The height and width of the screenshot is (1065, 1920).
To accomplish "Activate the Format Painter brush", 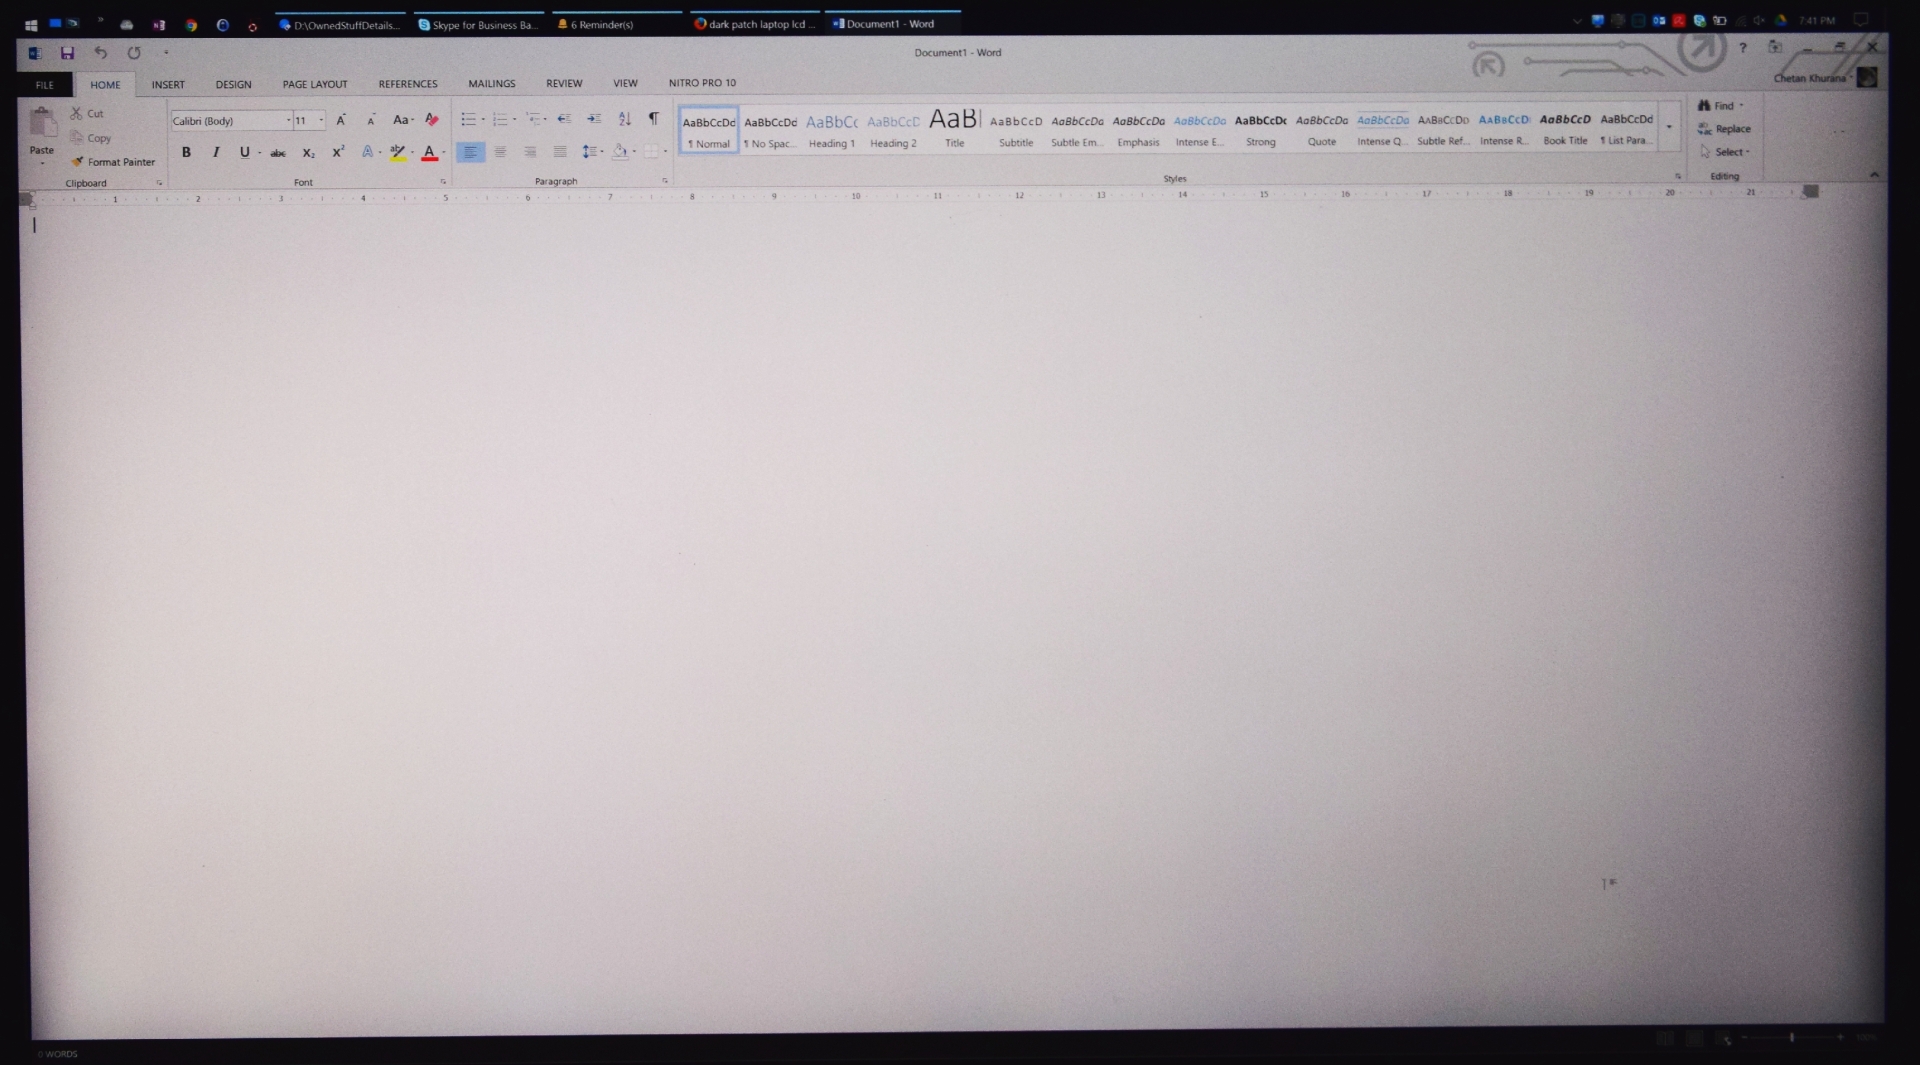I will click(113, 162).
